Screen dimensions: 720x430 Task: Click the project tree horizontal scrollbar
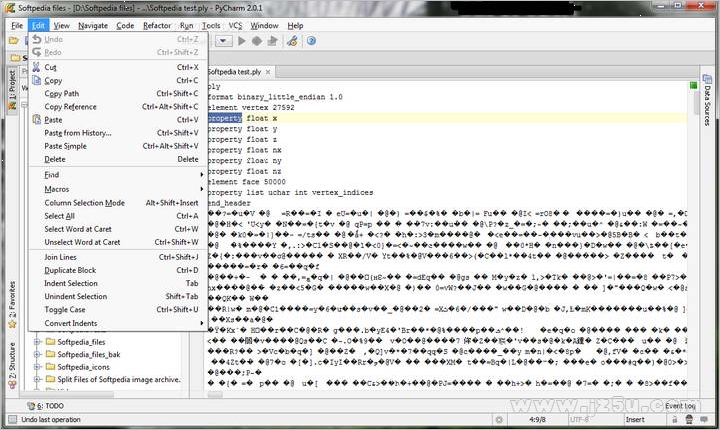click(x=67, y=395)
